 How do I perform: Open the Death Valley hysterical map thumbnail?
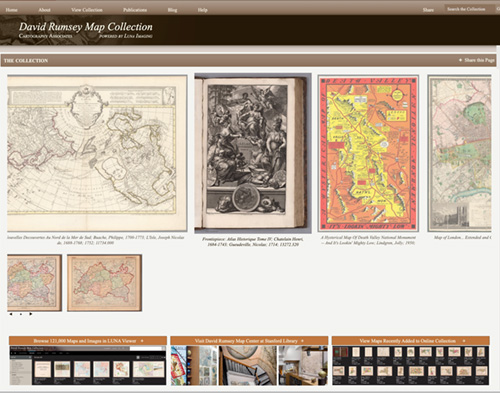[368, 153]
